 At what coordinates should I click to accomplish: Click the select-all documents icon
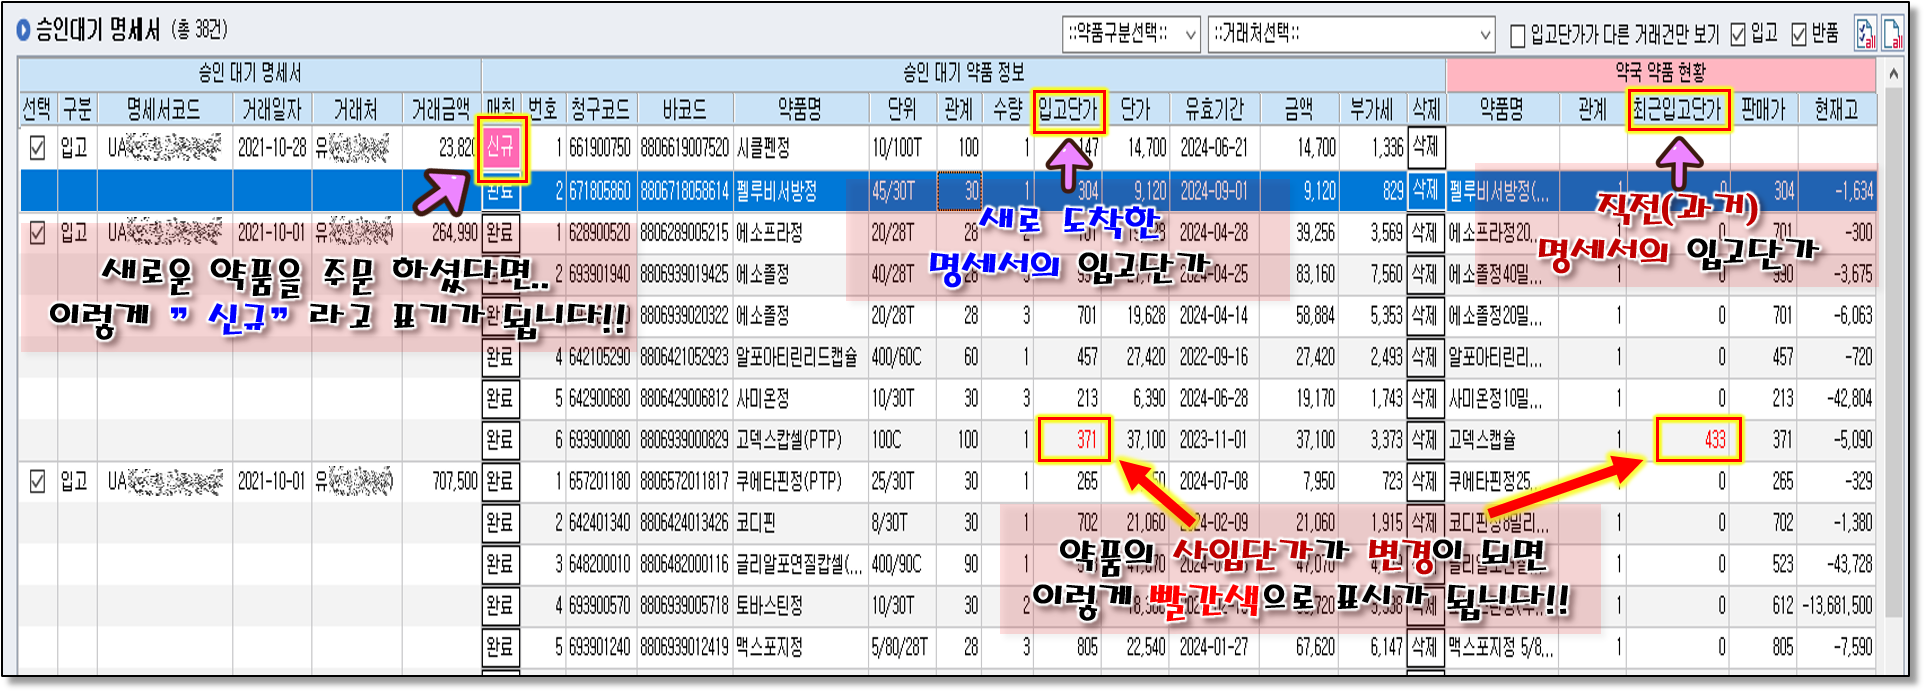click(x=1866, y=33)
